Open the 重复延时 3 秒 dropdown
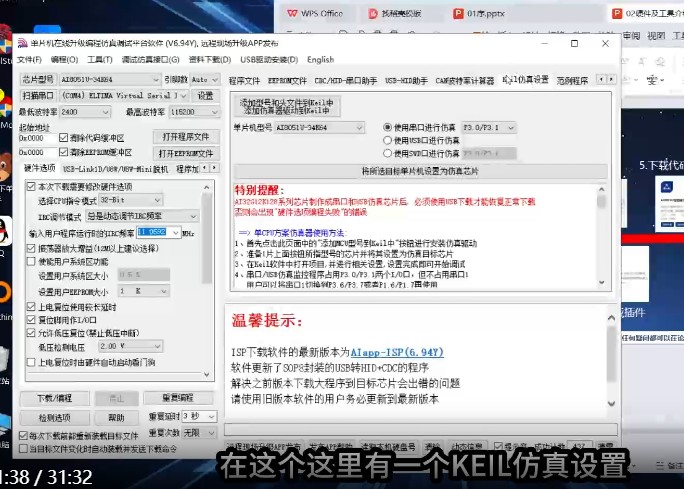This screenshot has height=489, width=684. [x=199, y=416]
